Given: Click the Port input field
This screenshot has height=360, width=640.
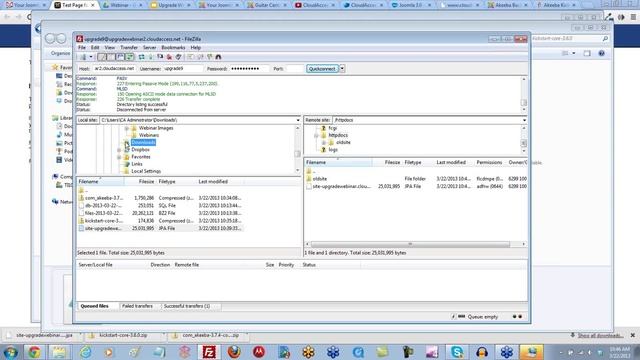Looking at the screenshot, I should coord(295,69).
